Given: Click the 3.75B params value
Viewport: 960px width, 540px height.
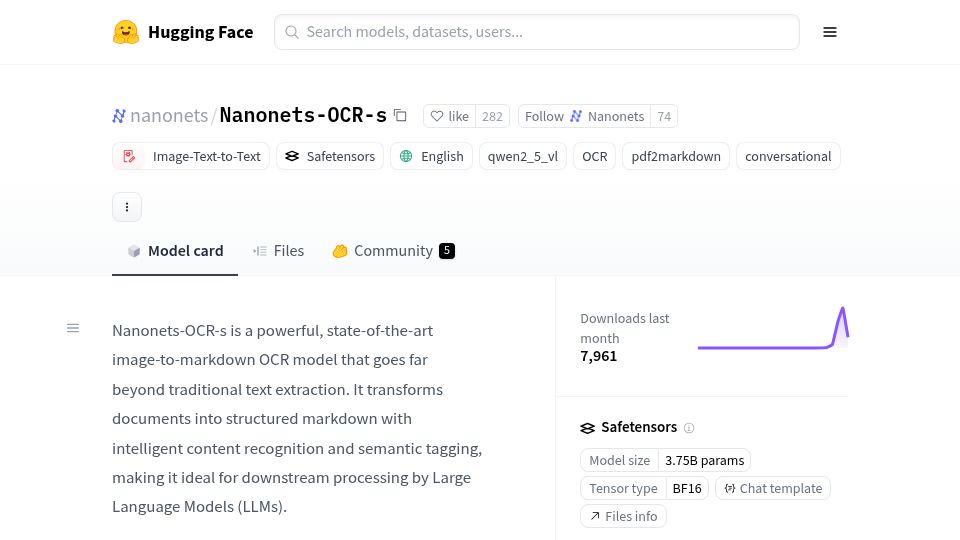Looking at the screenshot, I should pyautogui.click(x=705, y=460).
